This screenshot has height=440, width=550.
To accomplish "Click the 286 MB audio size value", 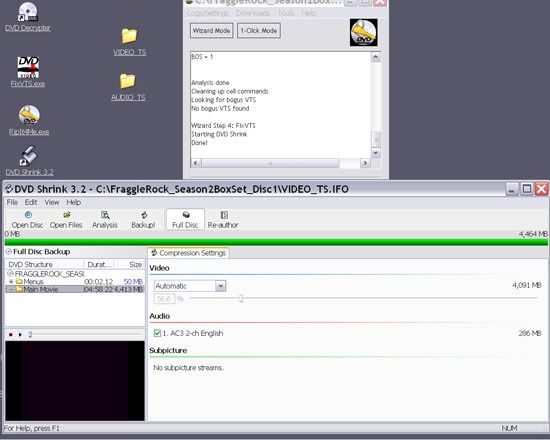I will [530, 333].
